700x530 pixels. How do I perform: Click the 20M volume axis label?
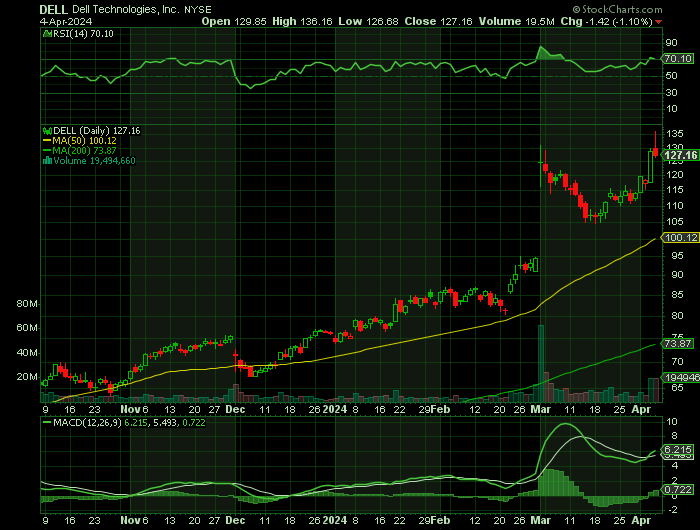pos(27,377)
